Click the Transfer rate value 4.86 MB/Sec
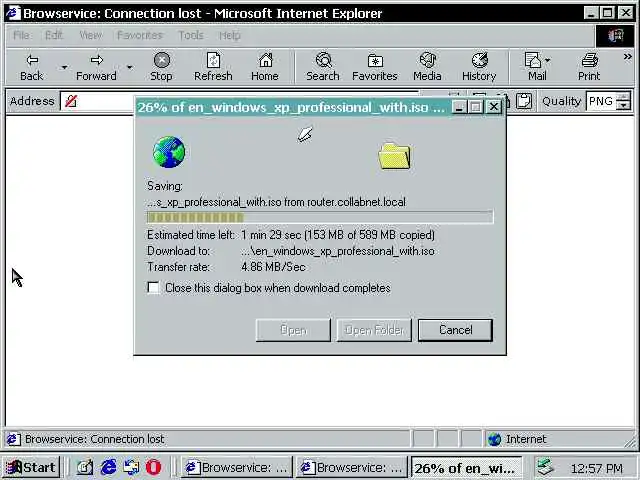 (x=273, y=267)
